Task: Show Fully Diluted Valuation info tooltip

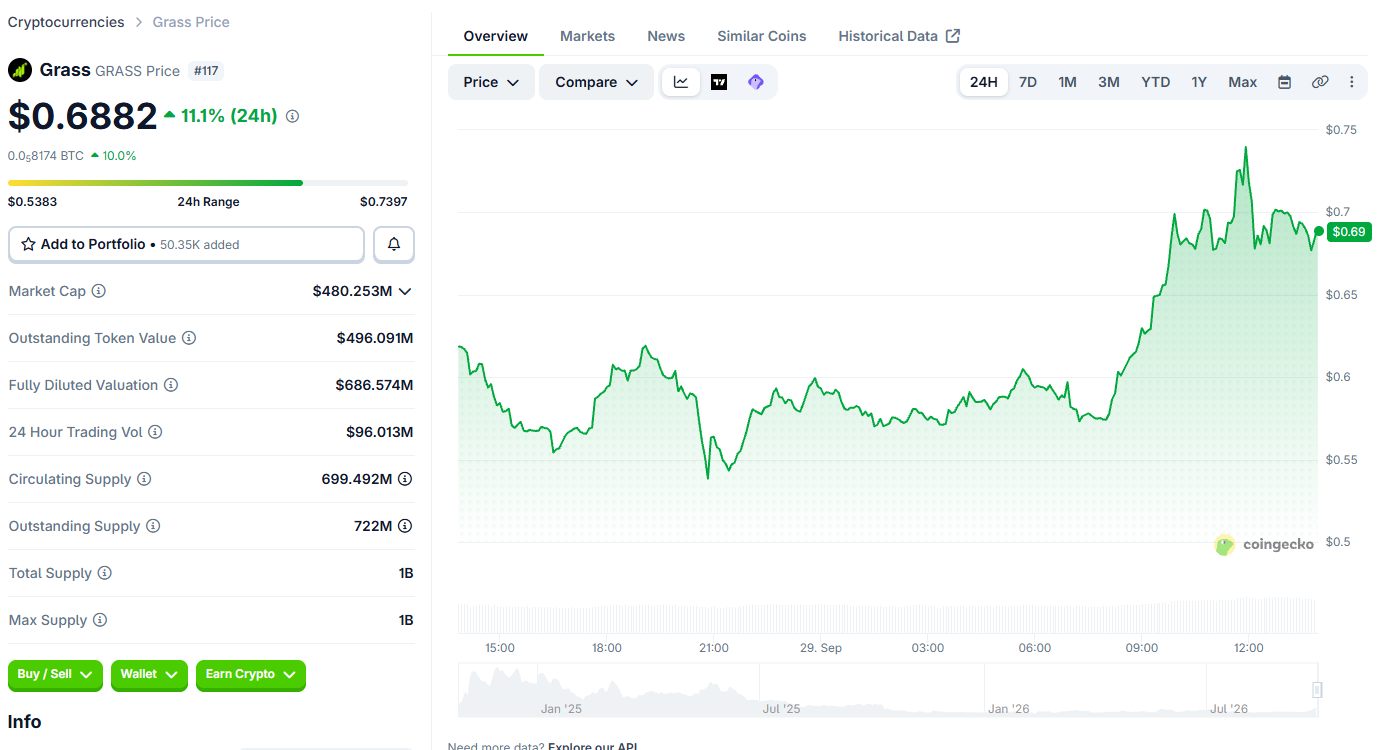Action: pyautogui.click(x=171, y=385)
